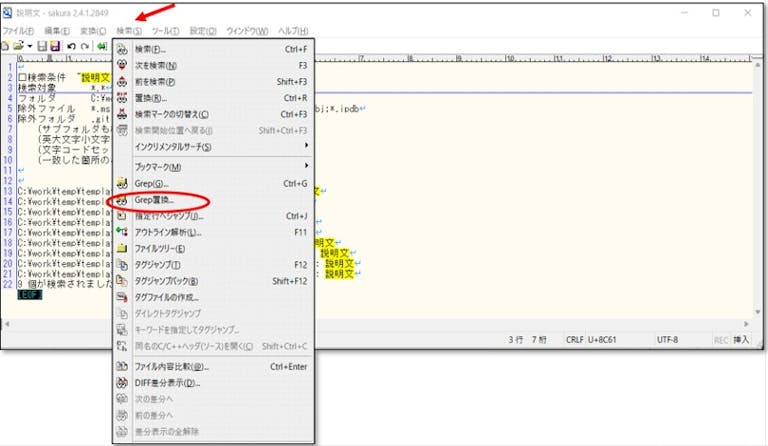768x446 pixels.
Task: Click the REC indicator in status bar
Action: [x=721, y=340]
